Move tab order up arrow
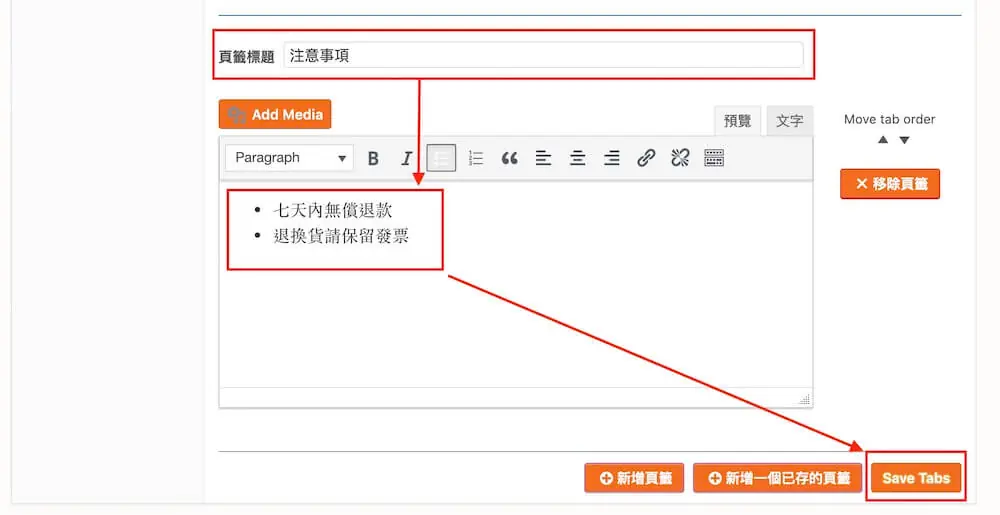The width and height of the screenshot is (1000, 515). tap(883, 140)
